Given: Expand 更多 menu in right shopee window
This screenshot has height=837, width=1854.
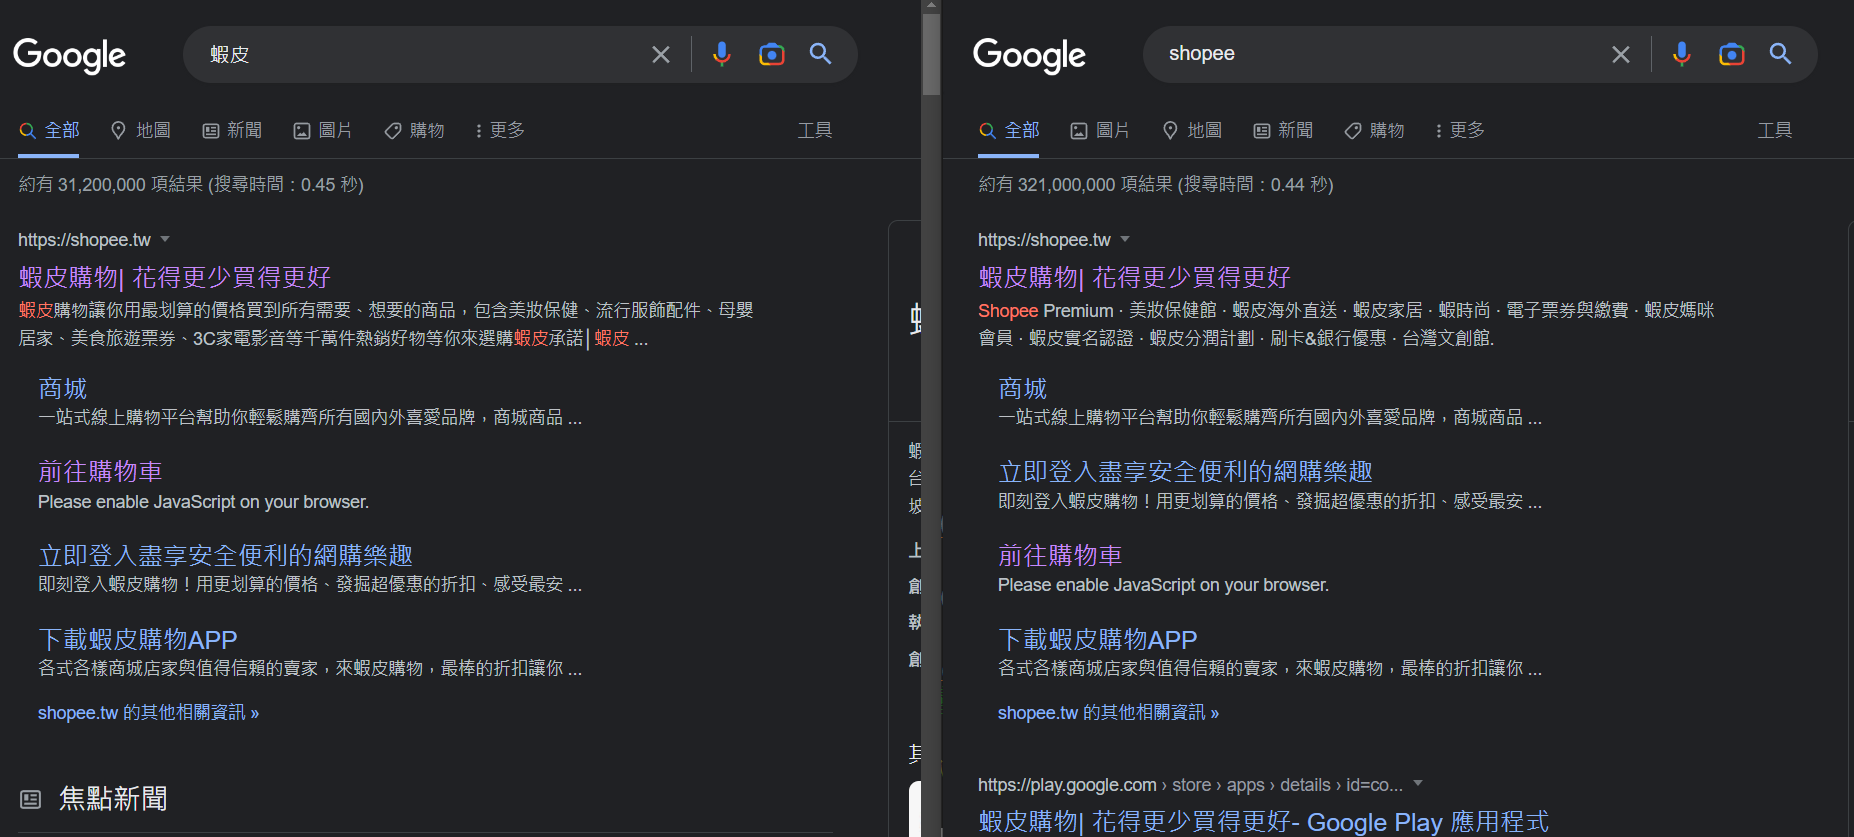Looking at the screenshot, I should [1460, 130].
